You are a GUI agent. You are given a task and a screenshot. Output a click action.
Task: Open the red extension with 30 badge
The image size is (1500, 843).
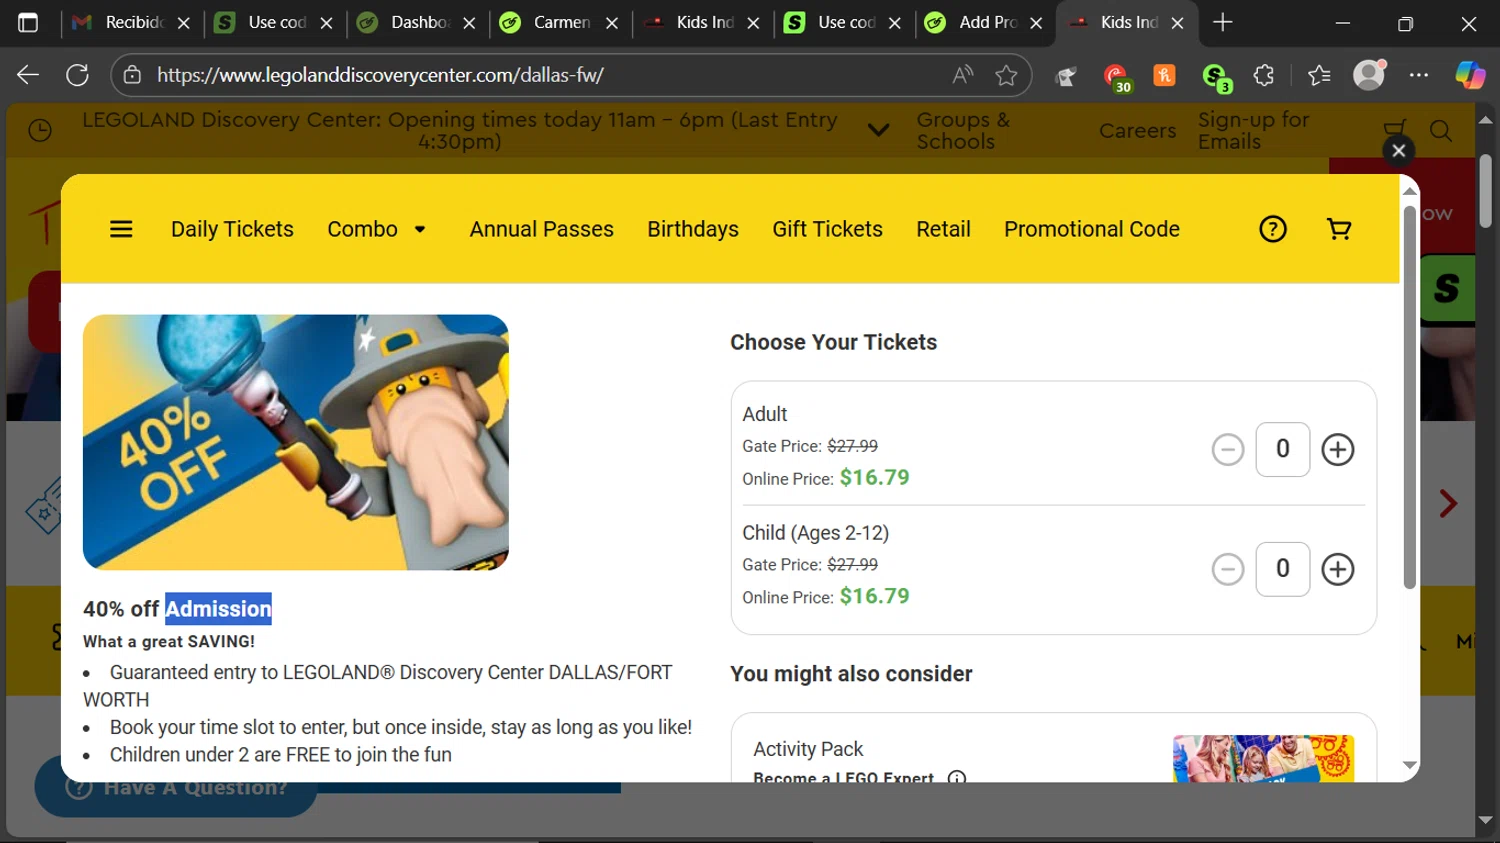pyautogui.click(x=1116, y=77)
